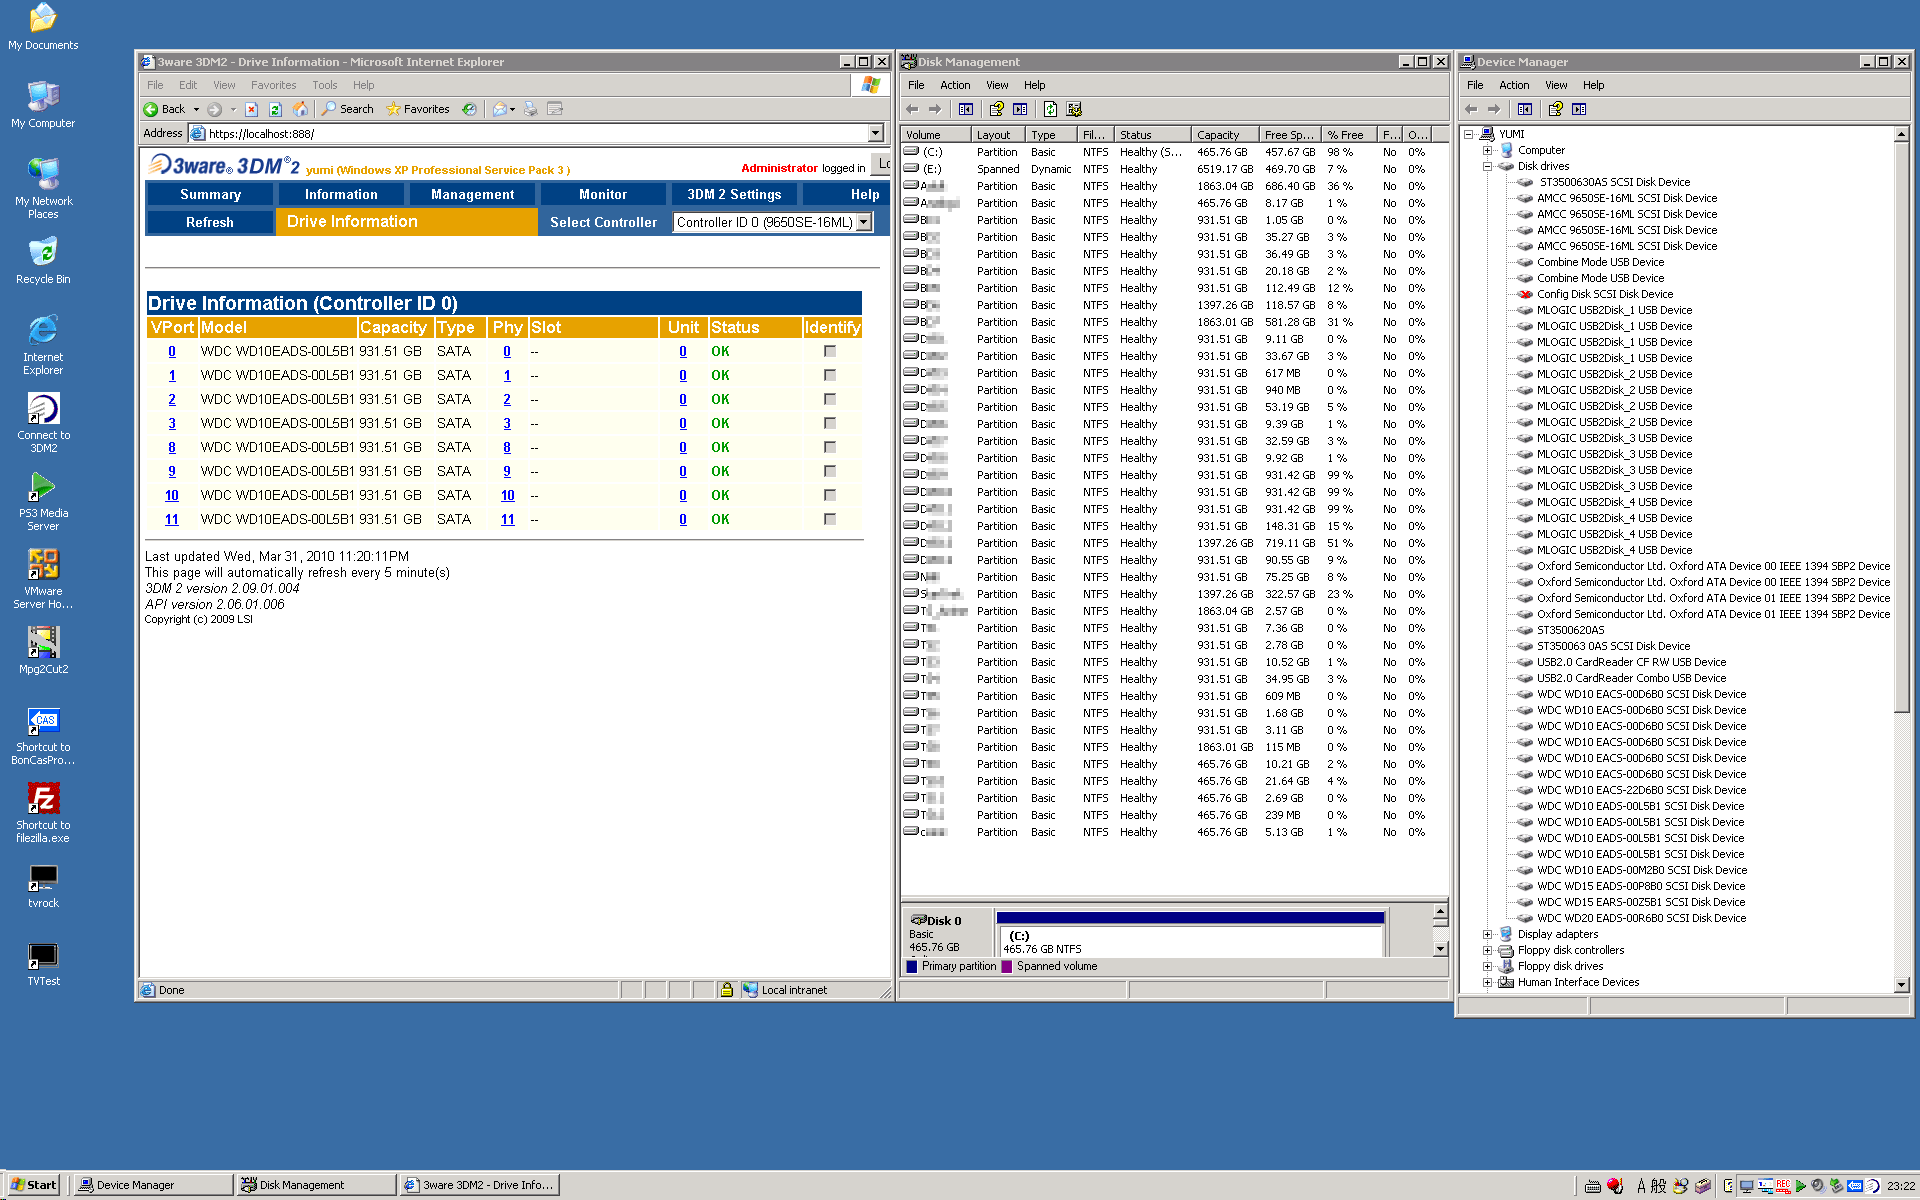The height and width of the screenshot is (1200, 1920).
Task: Click the VPort 11 link
Action: tap(172, 519)
